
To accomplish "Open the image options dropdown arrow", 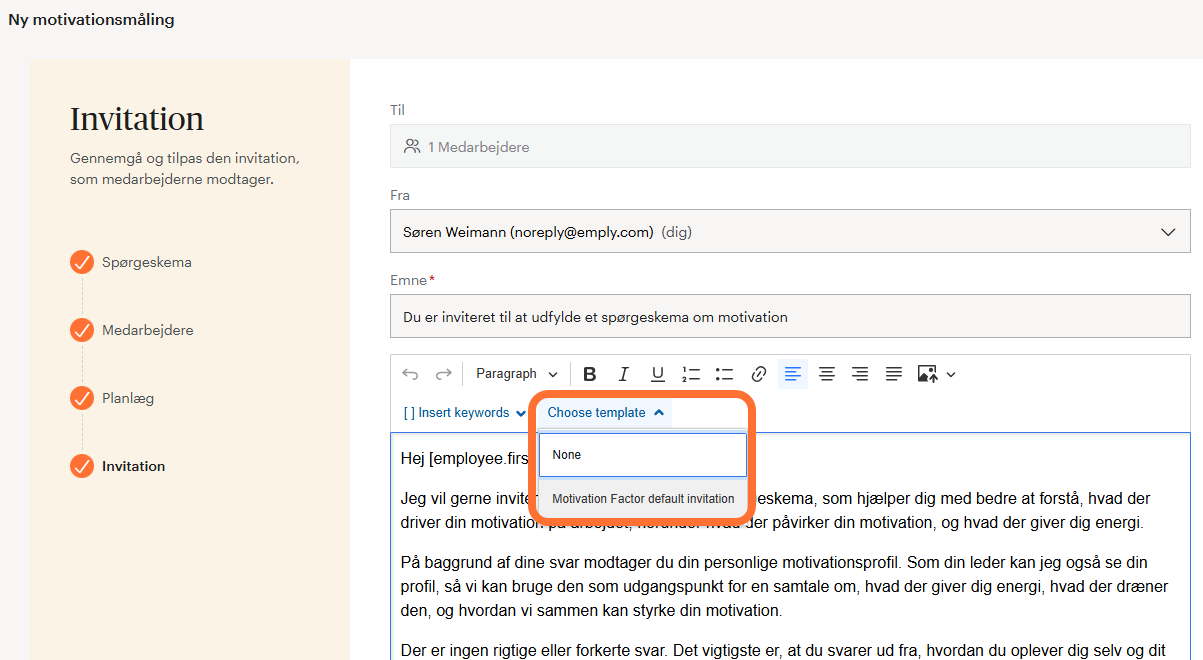I will click(x=951, y=374).
